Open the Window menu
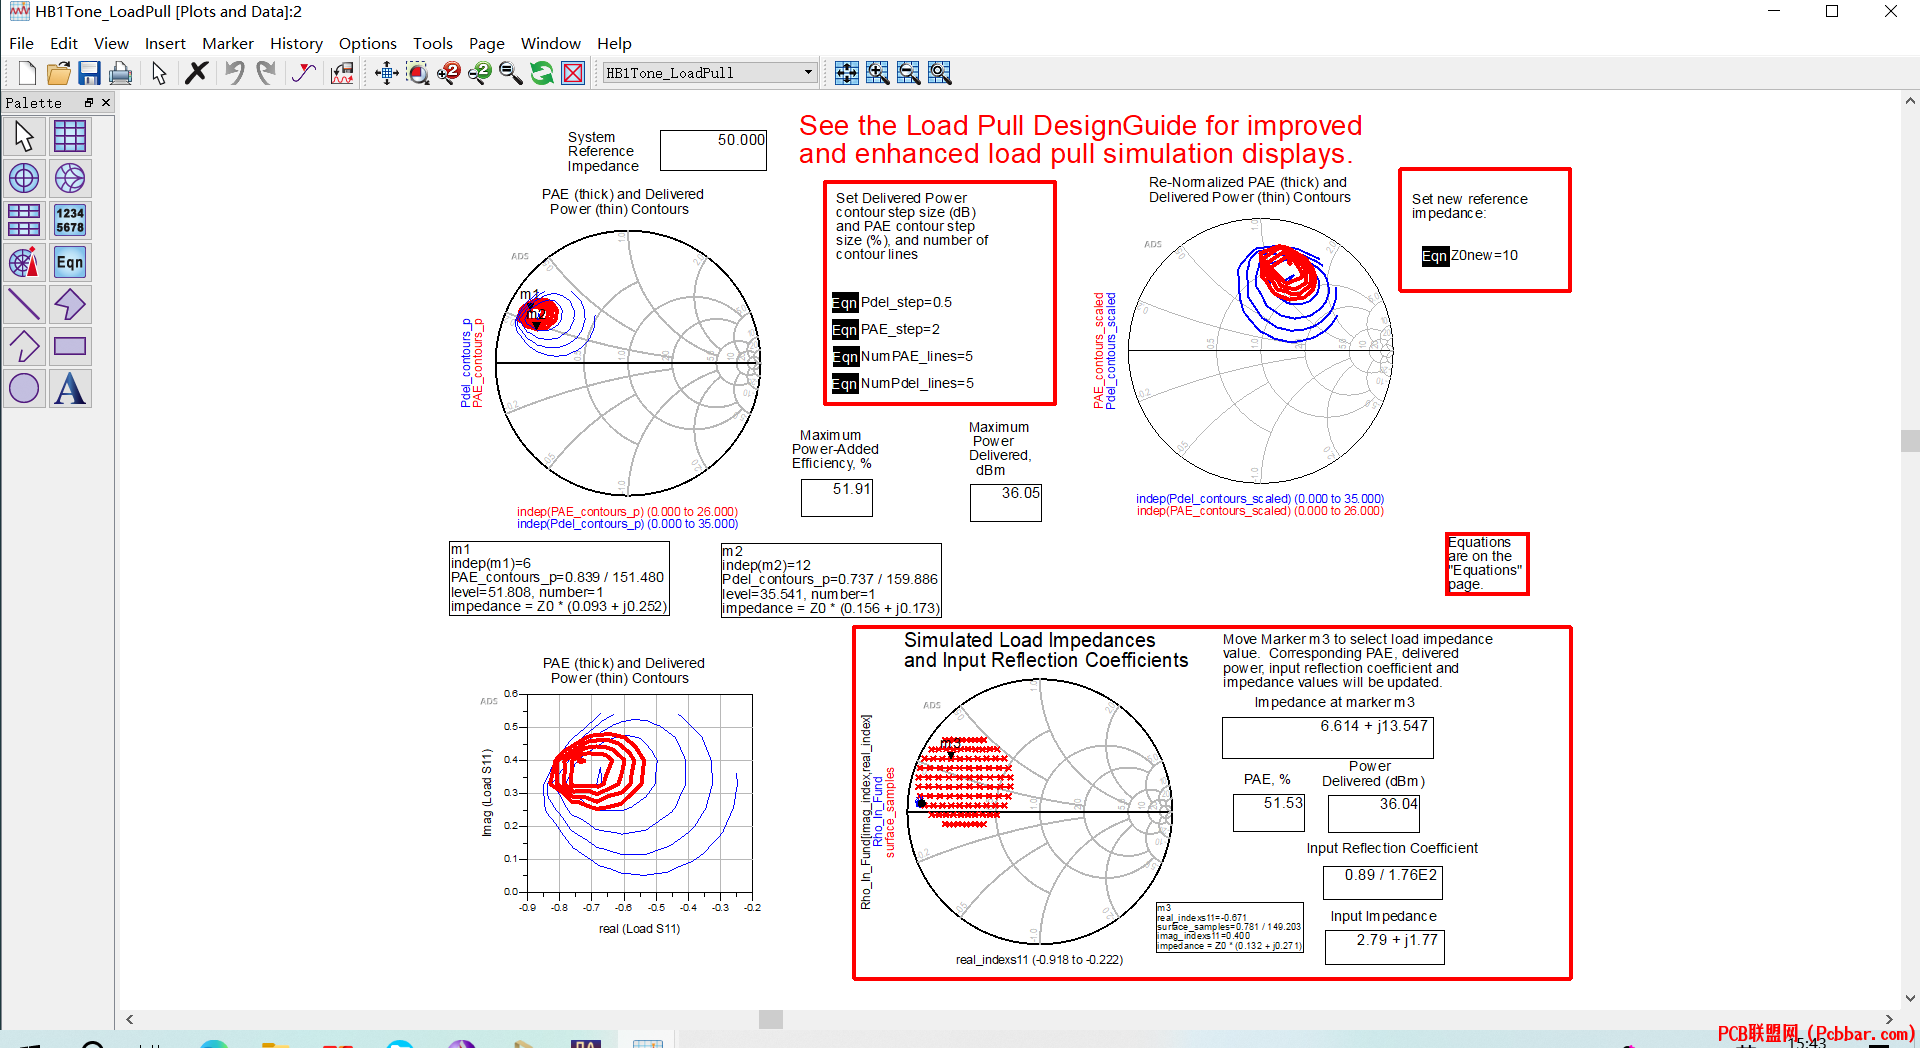Viewport: 1920px width, 1048px height. click(x=550, y=43)
